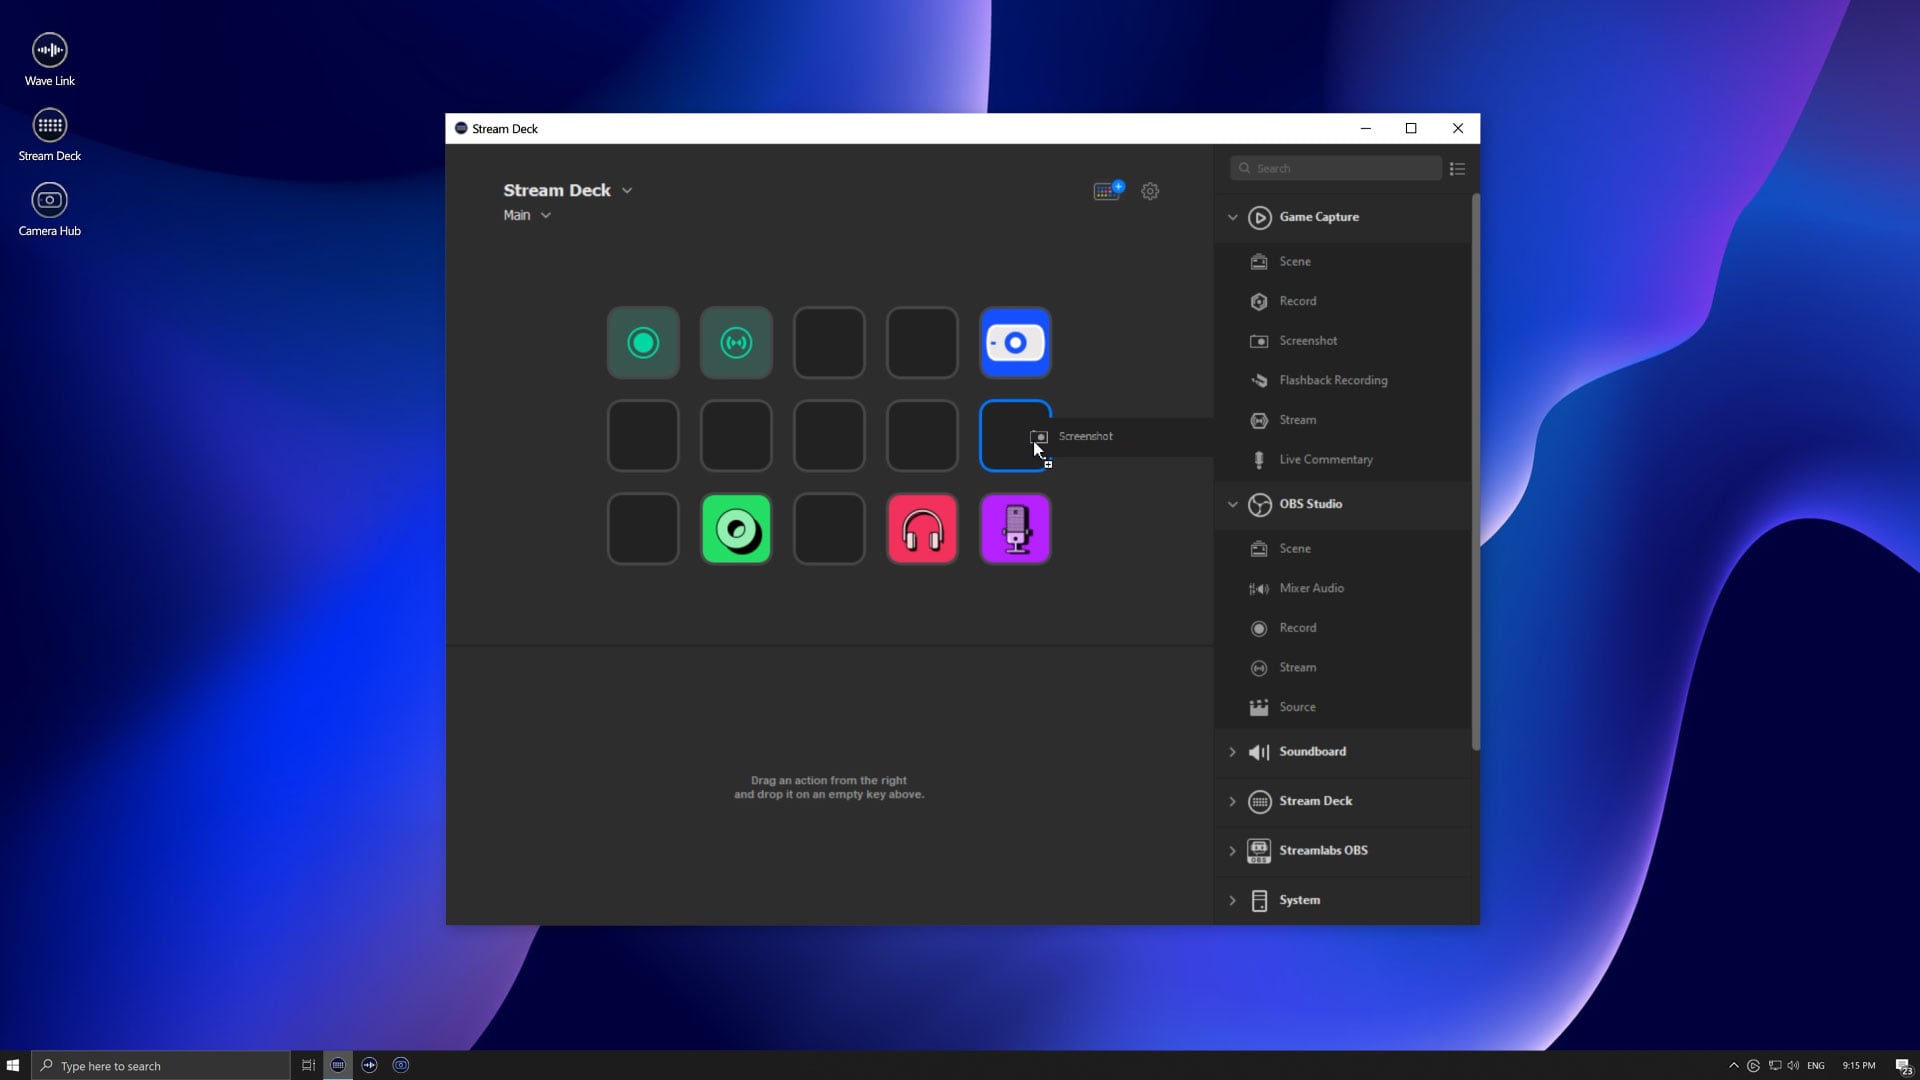This screenshot has height=1080, width=1920.
Task: Click the green Voicemeeter icon on Stream Deck
Action: point(736,527)
